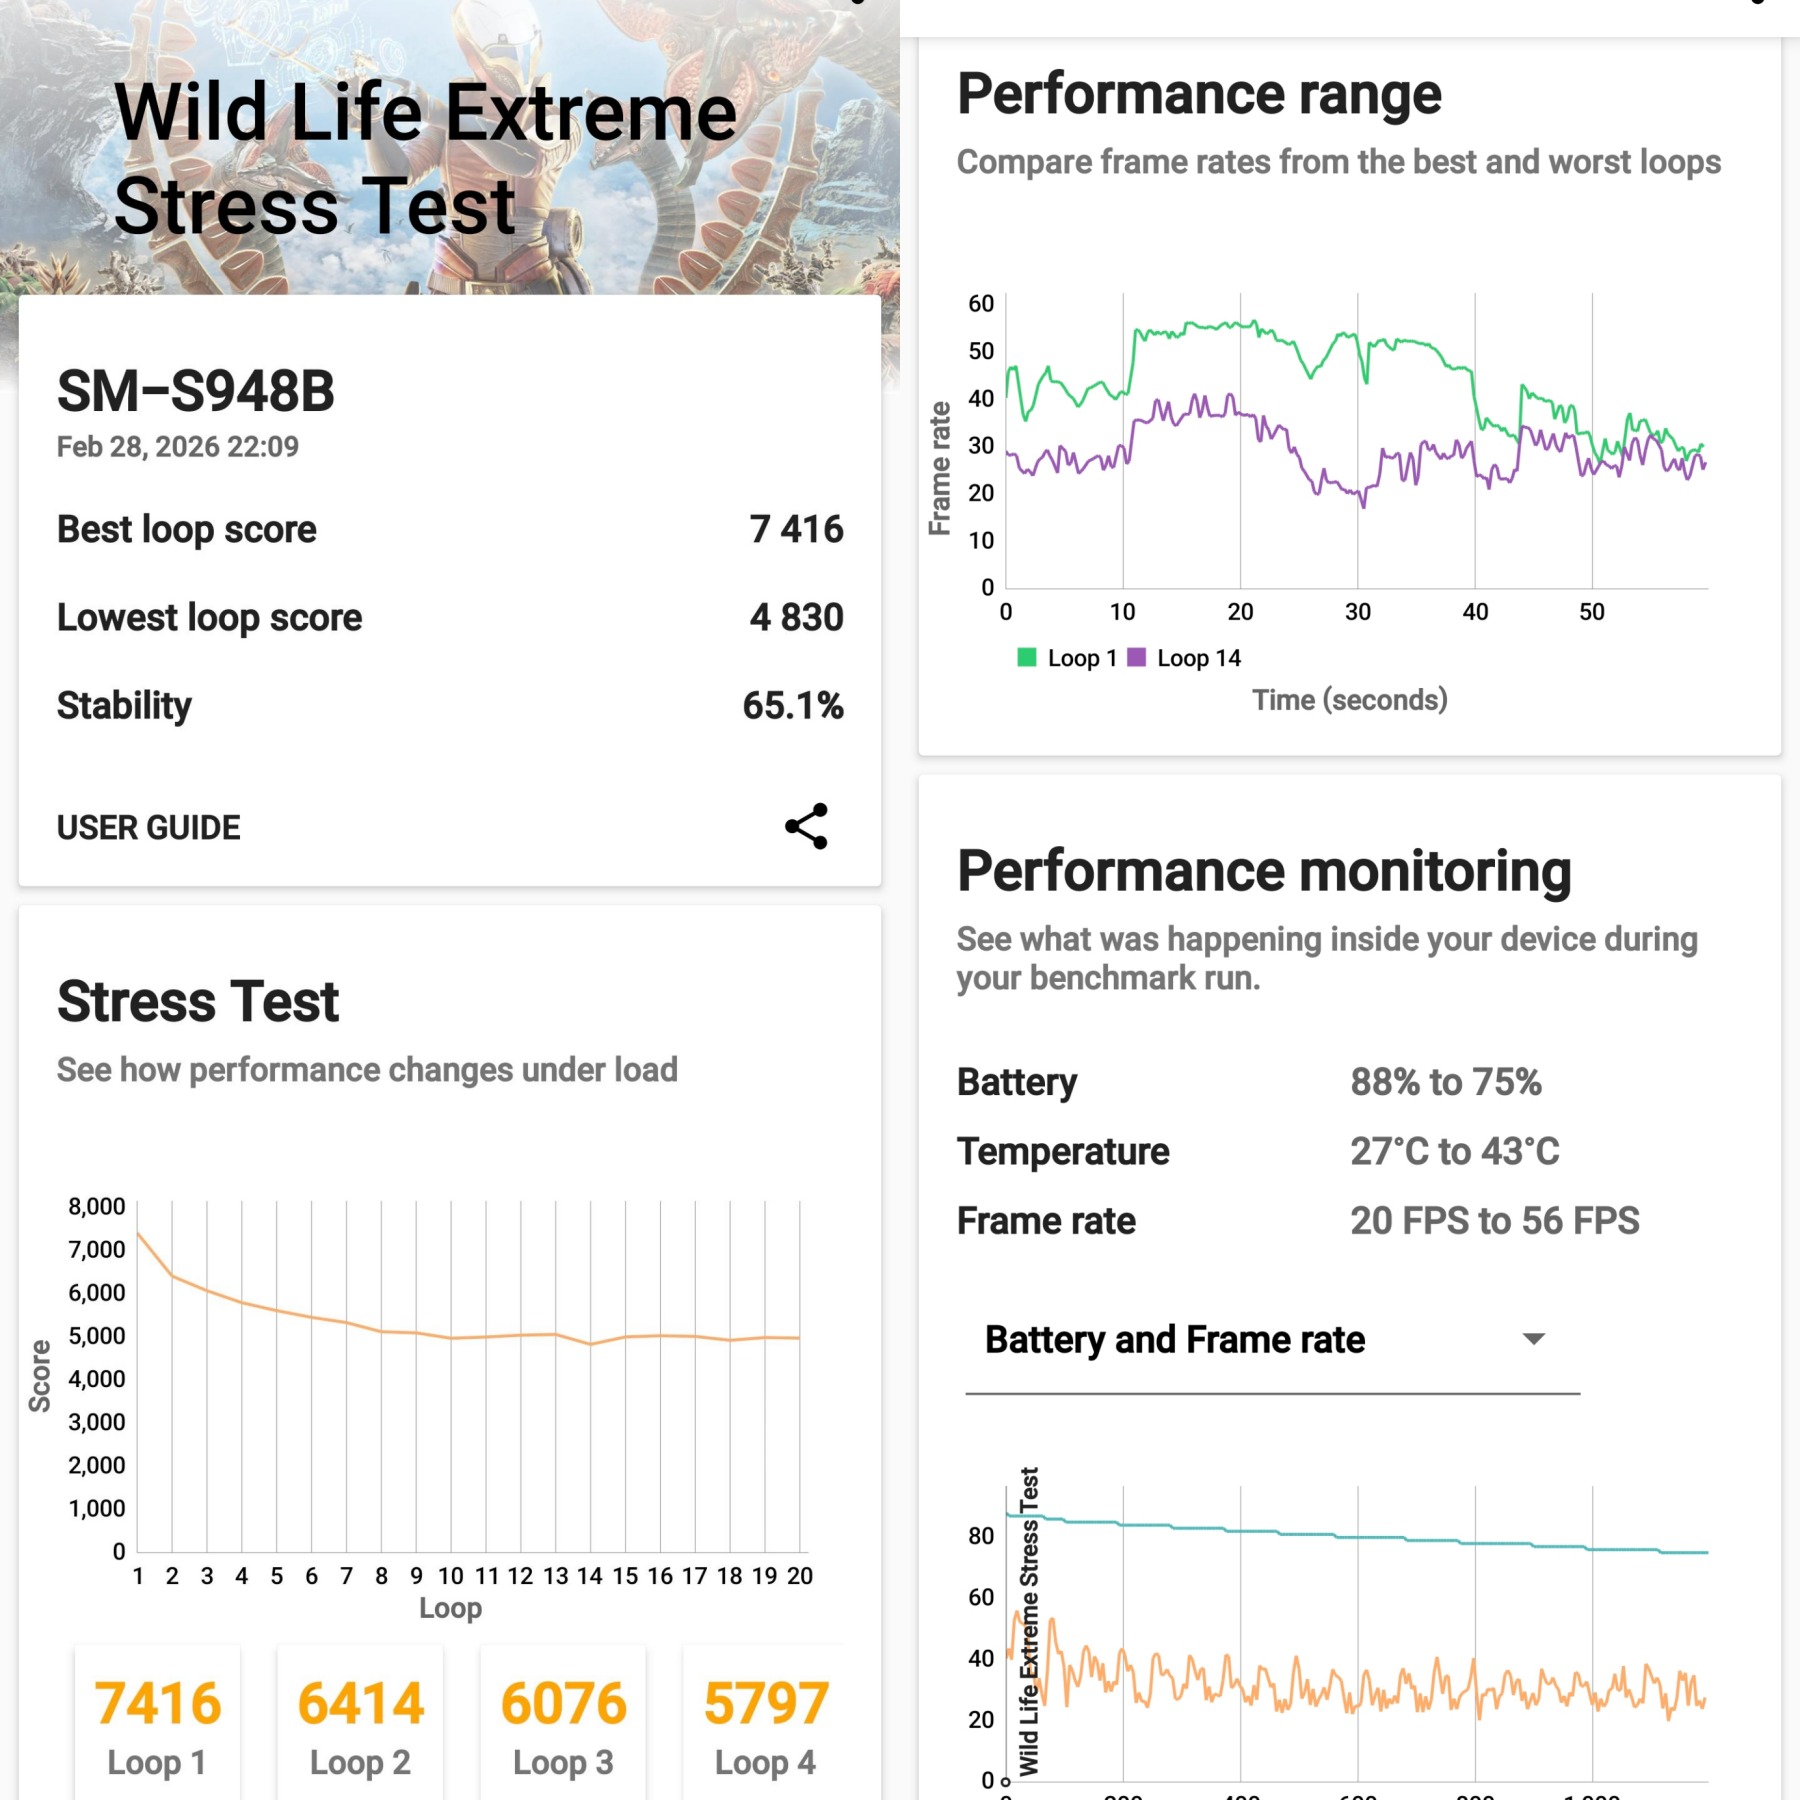Click the Stress Test score line chart

coord(468,1380)
